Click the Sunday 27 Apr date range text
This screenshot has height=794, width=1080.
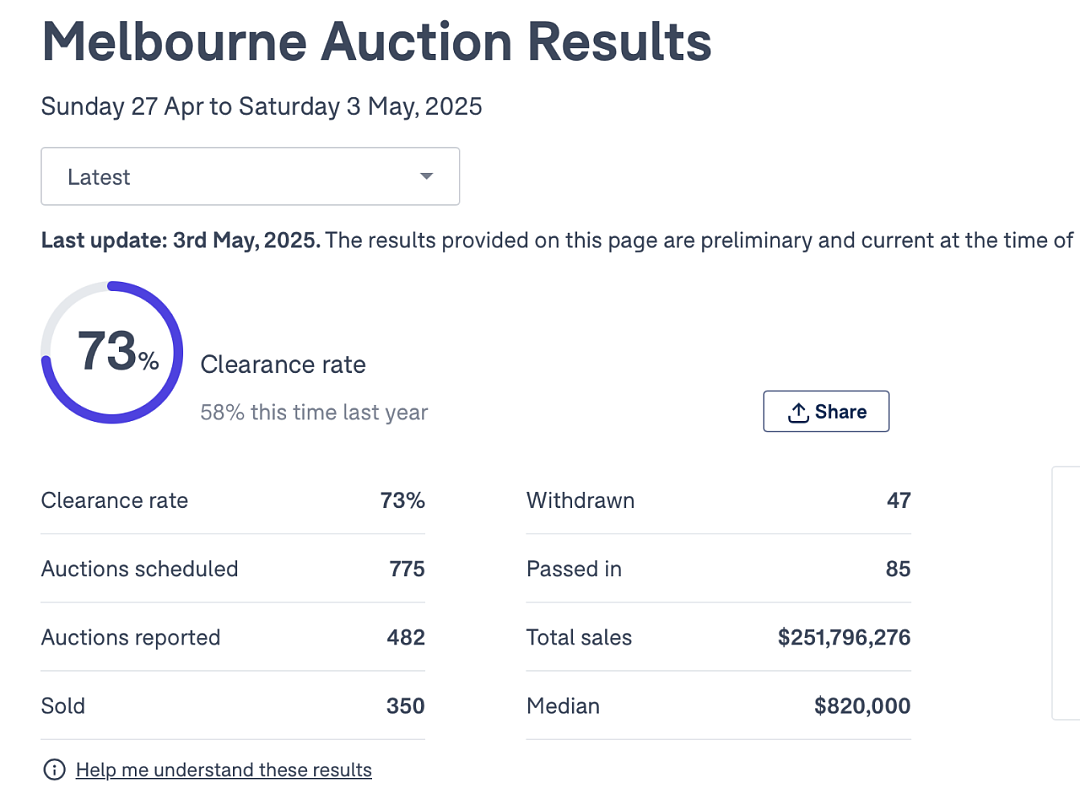point(262,107)
